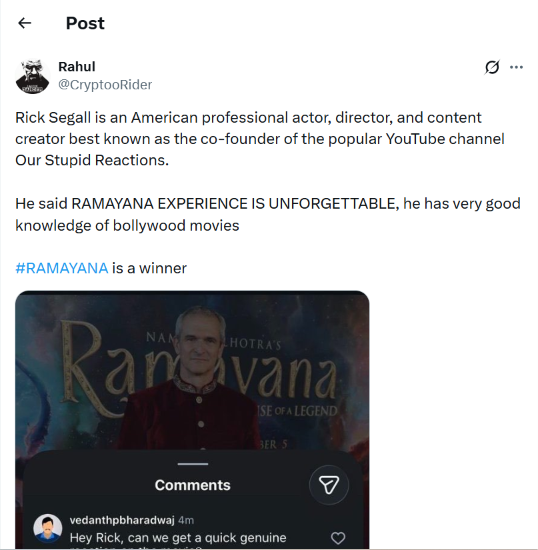Viewport: 538px width, 550px height.
Task: Click the Post page heading
Action: coord(85,23)
